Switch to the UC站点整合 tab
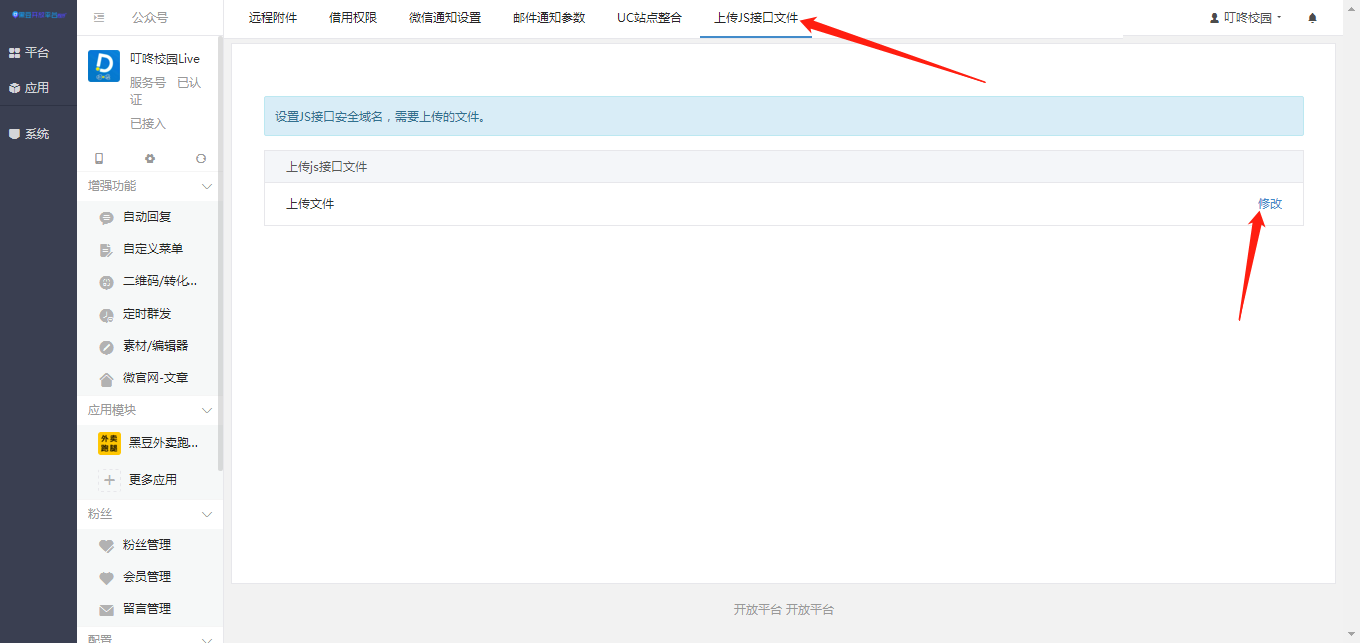The height and width of the screenshot is (643, 1360). [x=650, y=18]
